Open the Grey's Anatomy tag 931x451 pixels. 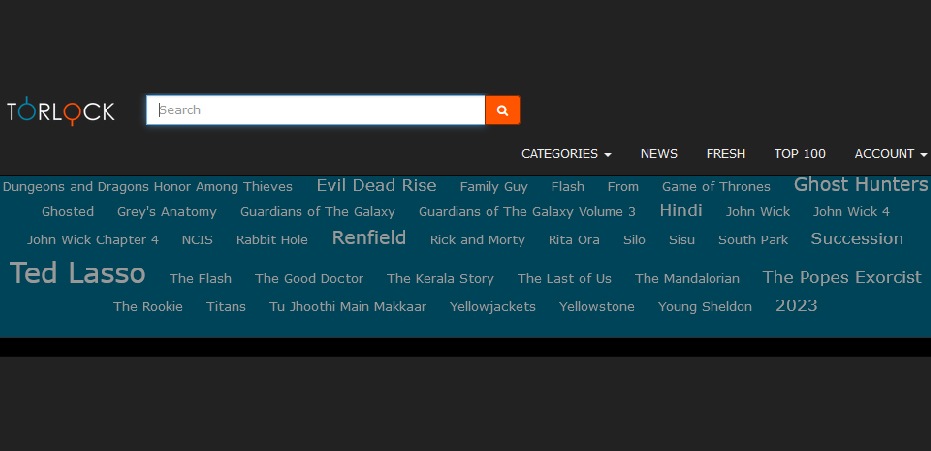pos(167,212)
